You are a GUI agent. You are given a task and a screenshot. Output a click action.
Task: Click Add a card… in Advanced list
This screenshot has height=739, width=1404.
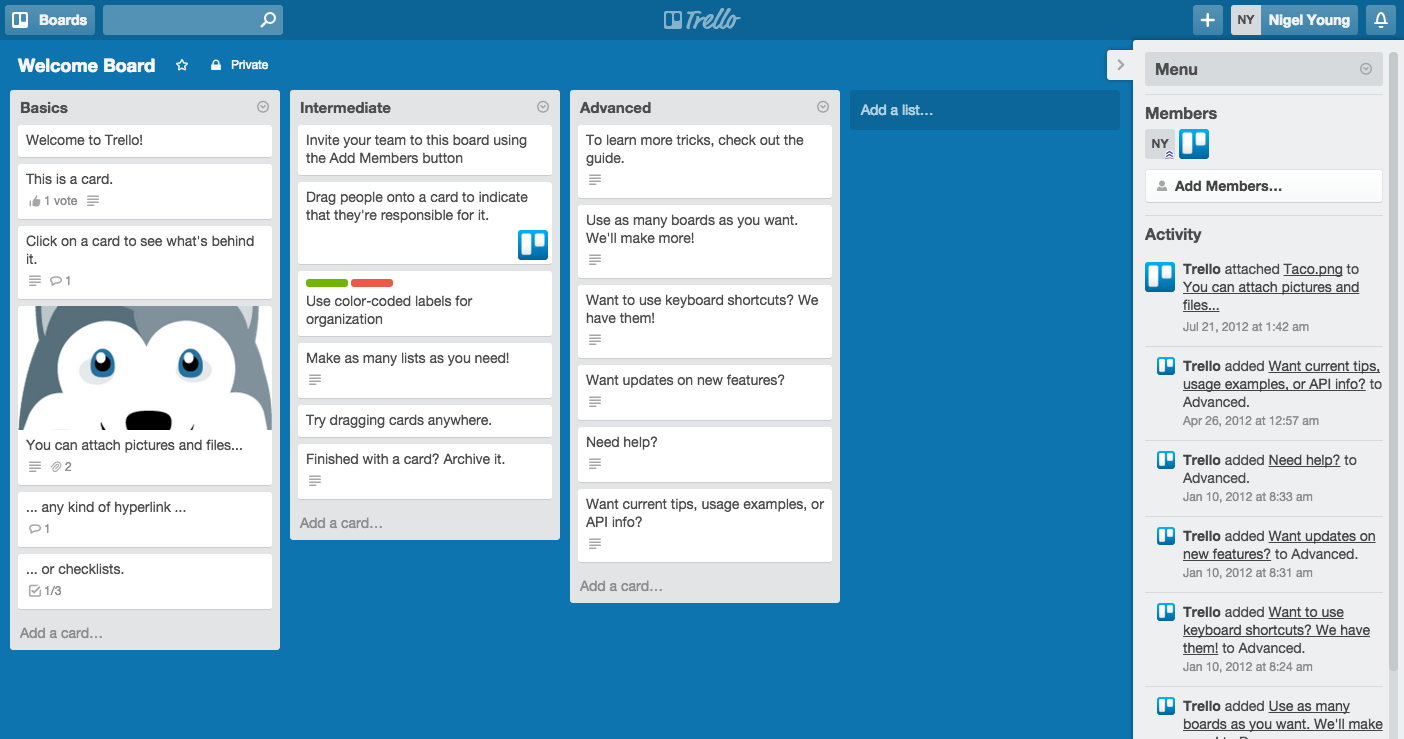point(621,586)
